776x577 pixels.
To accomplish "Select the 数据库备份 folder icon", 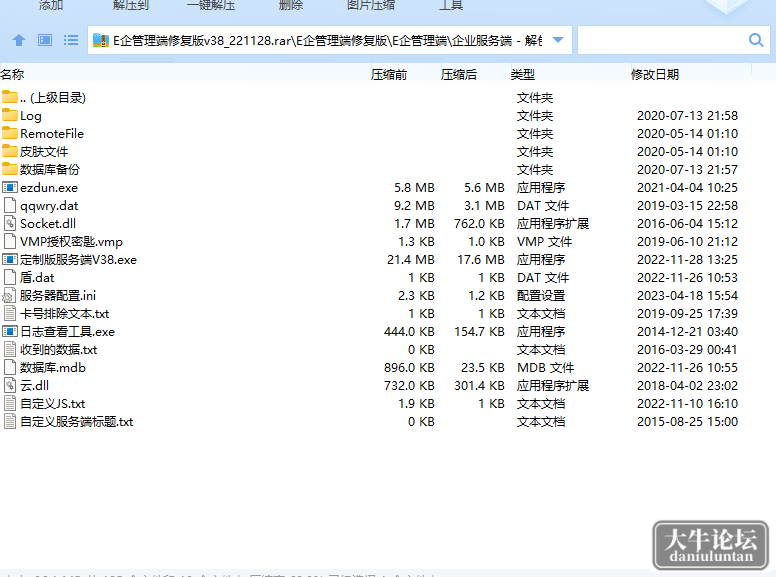I will 10,169.
